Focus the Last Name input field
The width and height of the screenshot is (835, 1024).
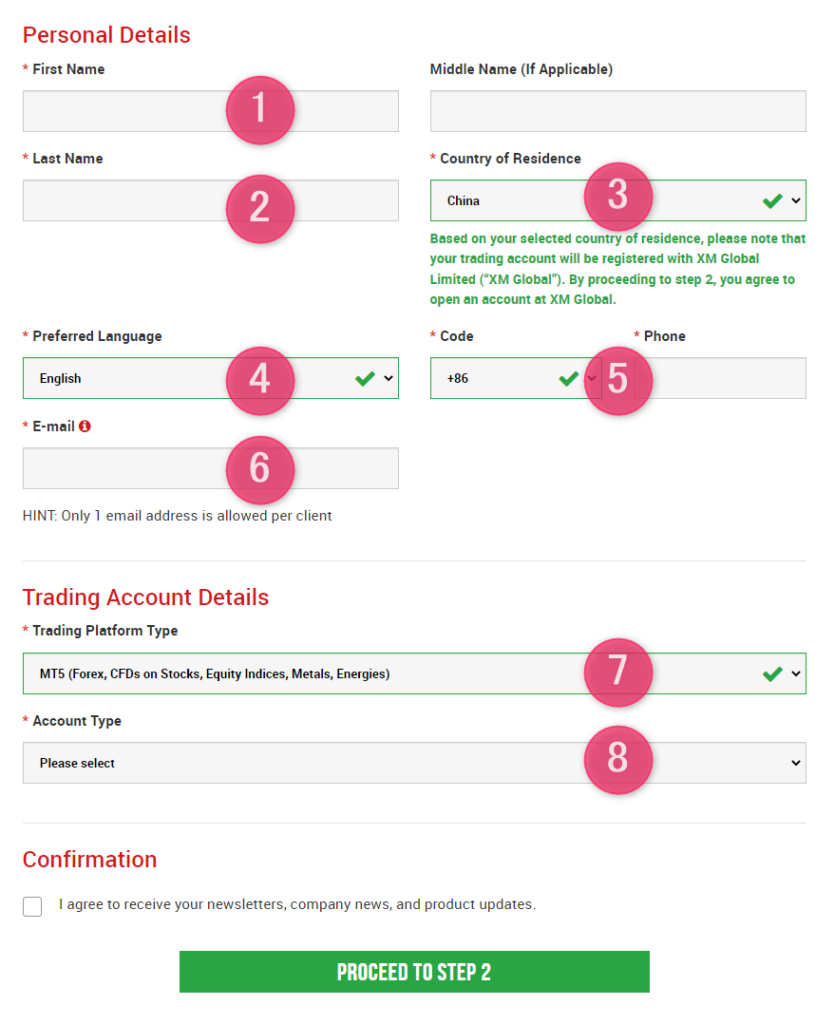pos(210,200)
